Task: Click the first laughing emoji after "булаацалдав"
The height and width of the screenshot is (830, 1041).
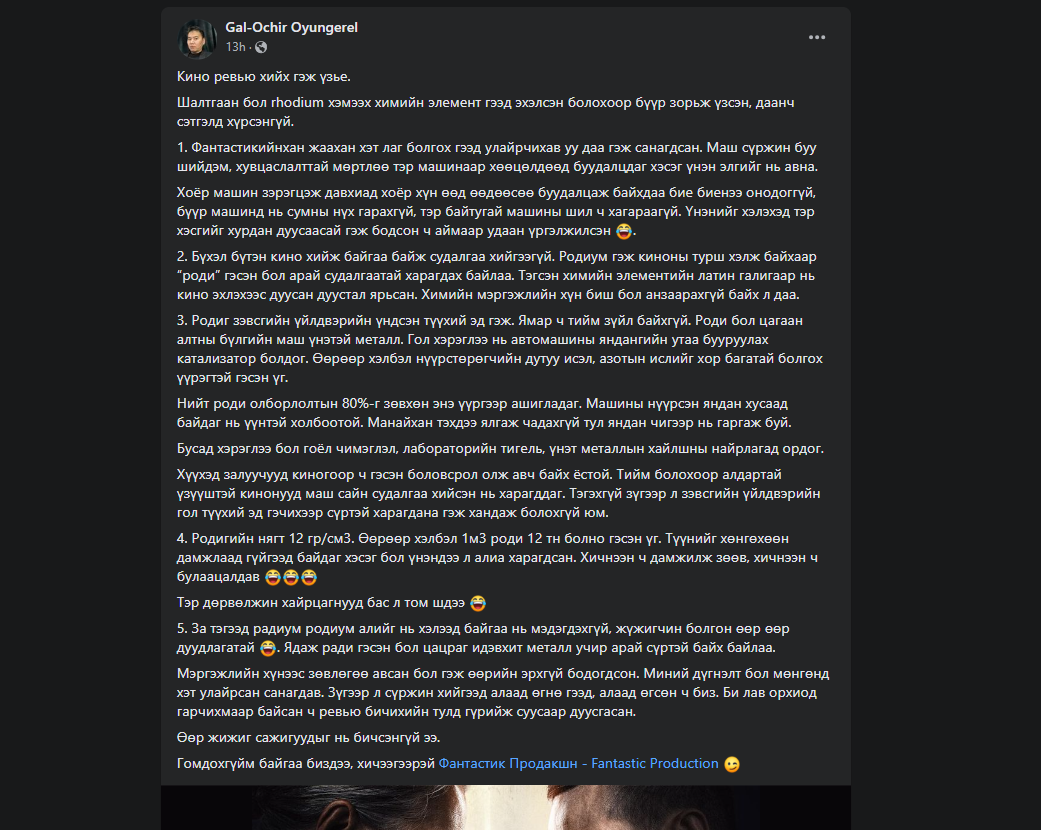Action: point(273,577)
